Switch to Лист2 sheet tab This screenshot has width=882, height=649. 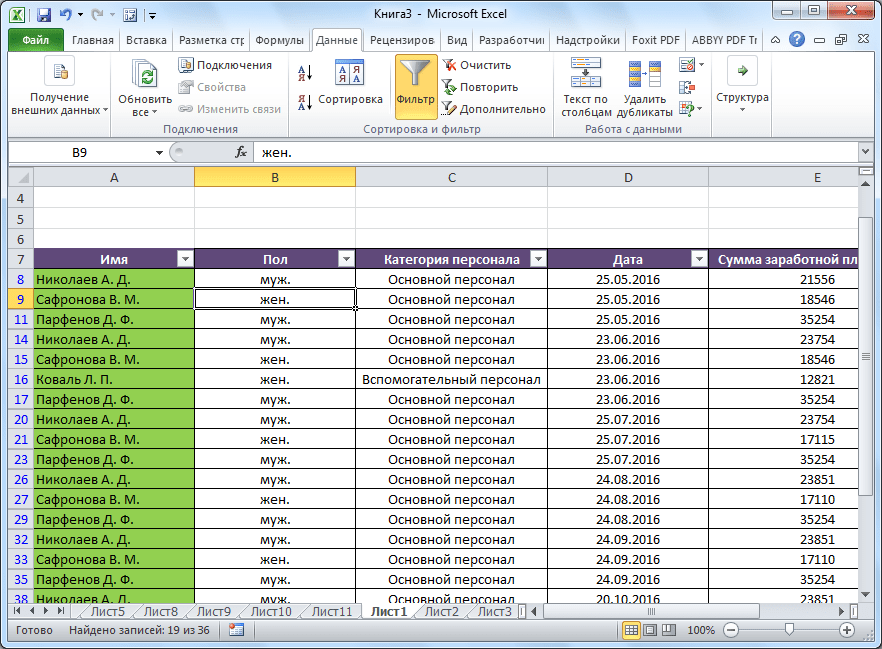pyautogui.click(x=442, y=612)
